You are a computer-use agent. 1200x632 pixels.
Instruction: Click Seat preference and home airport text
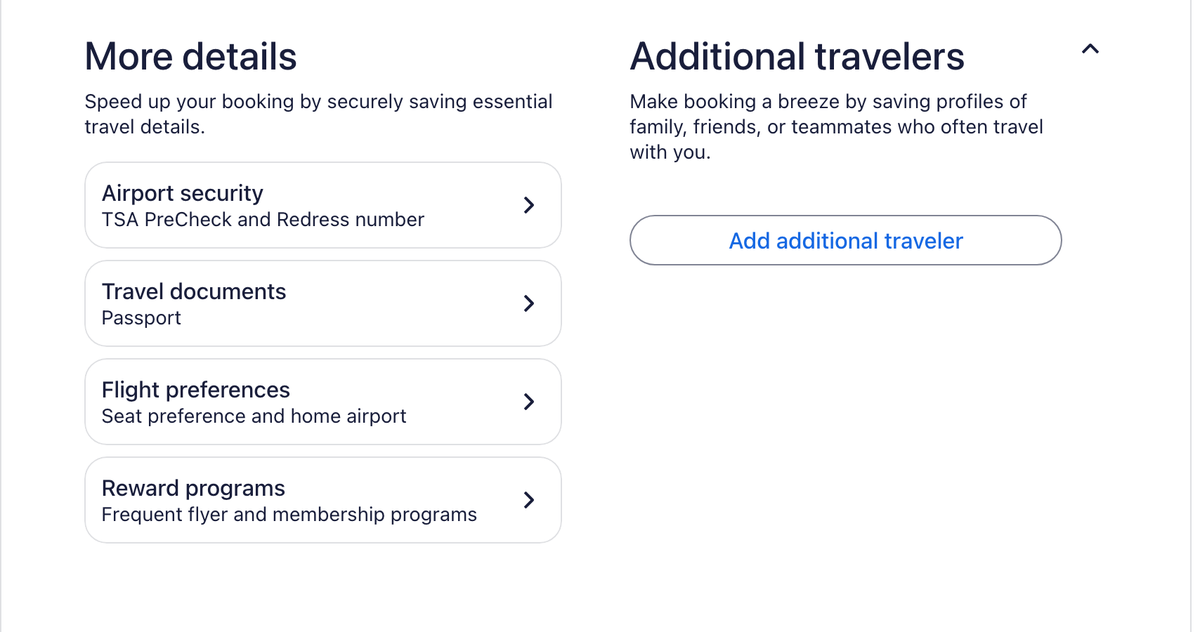click(x=254, y=416)
